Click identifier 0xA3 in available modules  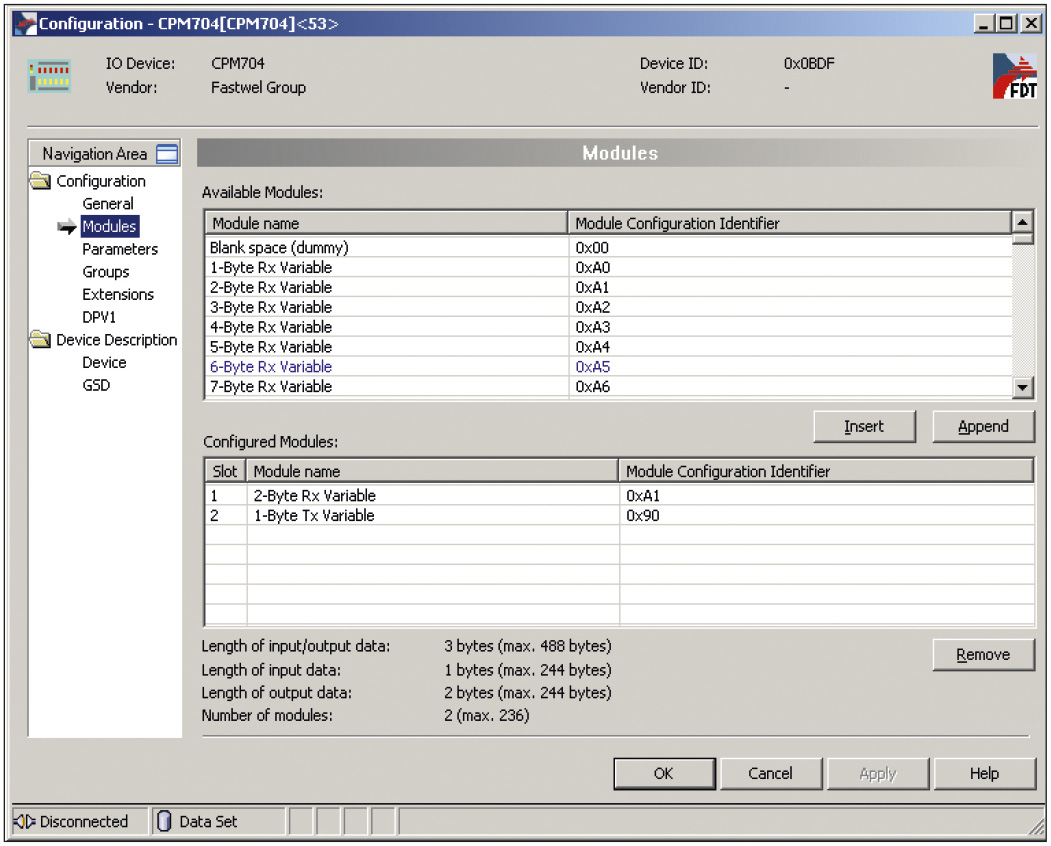click(x=593, y=327)
